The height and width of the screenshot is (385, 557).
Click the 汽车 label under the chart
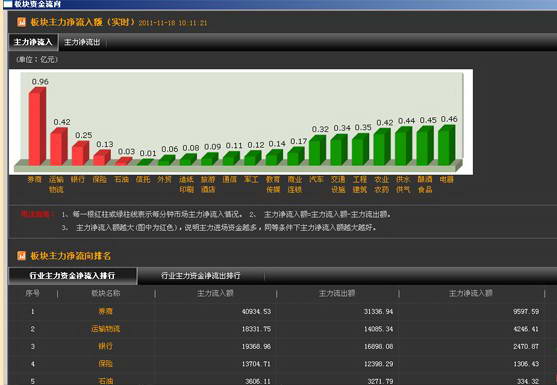[x=317, y=180]
